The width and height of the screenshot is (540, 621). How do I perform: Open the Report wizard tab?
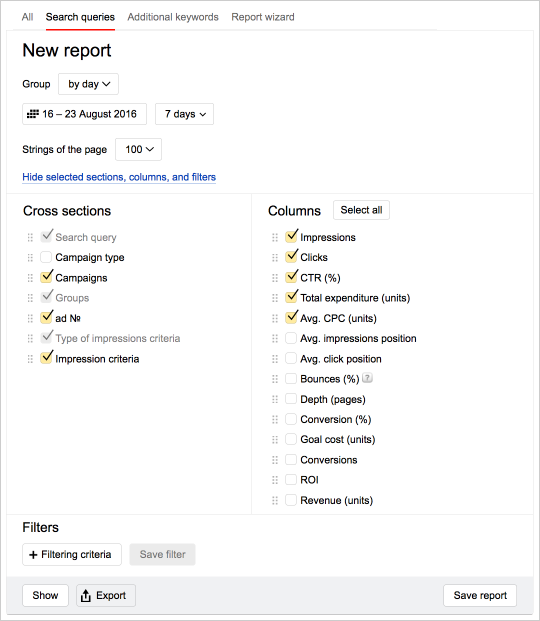coord(263,17)
